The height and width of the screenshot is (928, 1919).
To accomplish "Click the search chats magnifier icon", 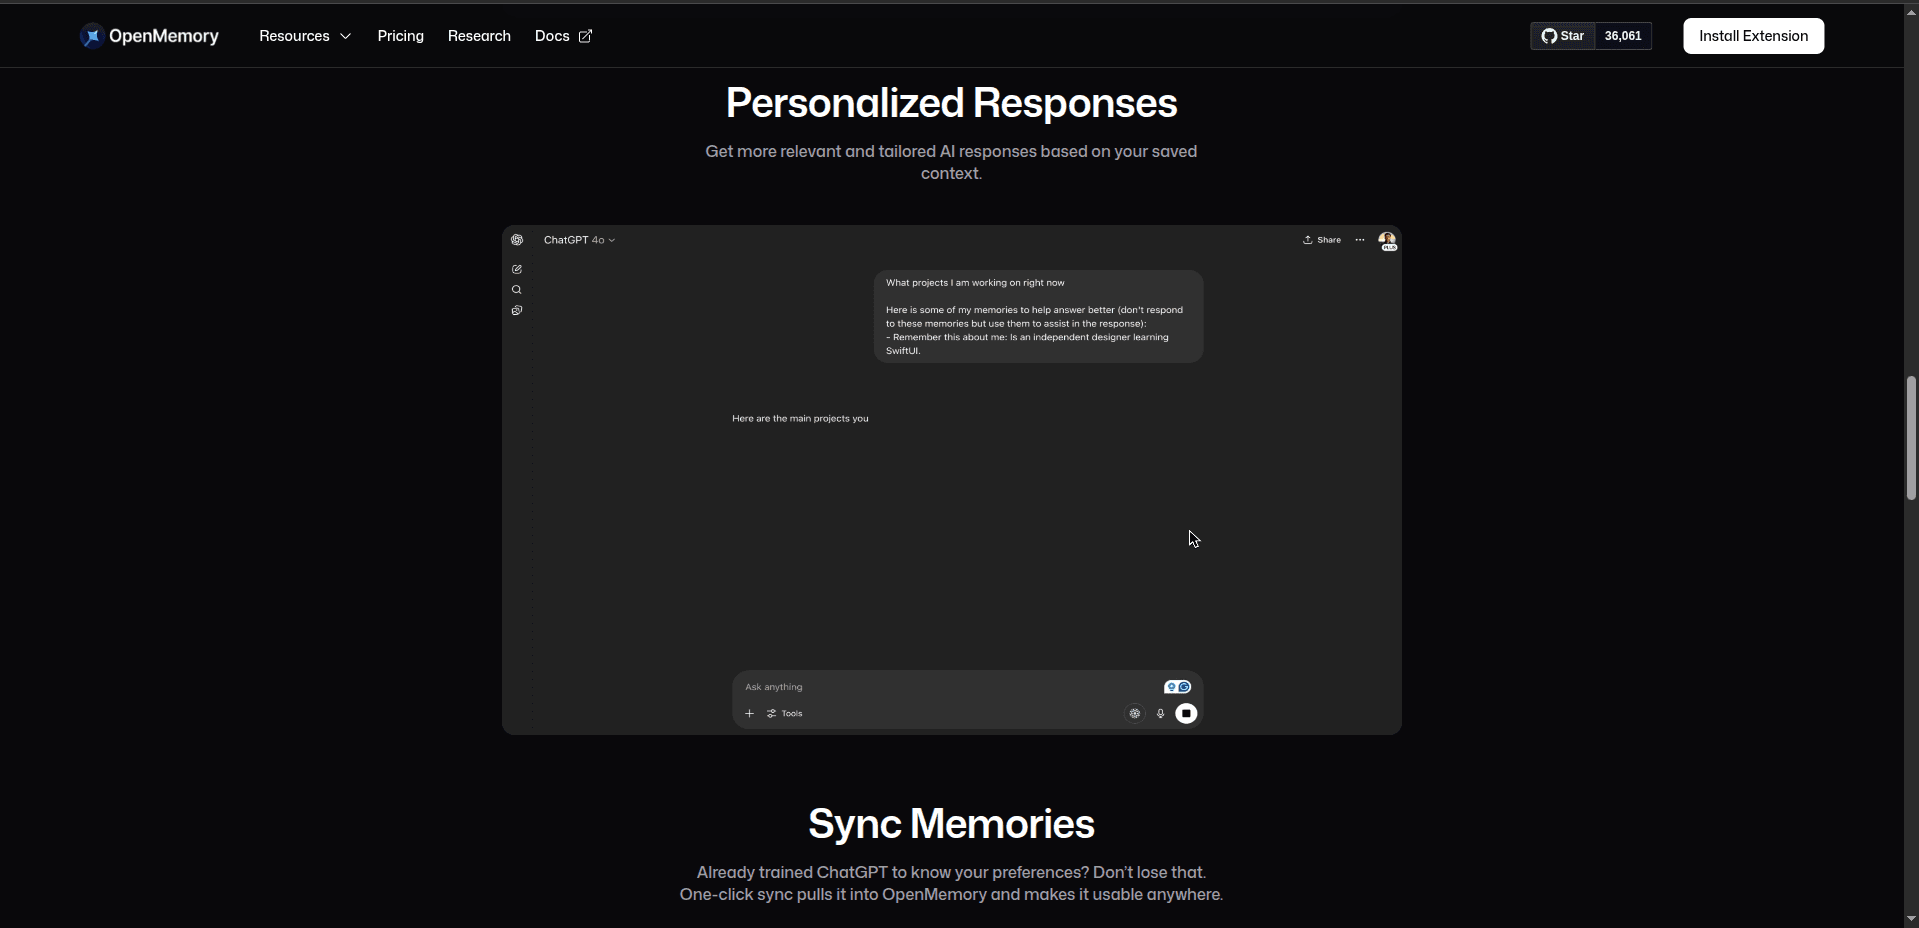I will (517, 290).
